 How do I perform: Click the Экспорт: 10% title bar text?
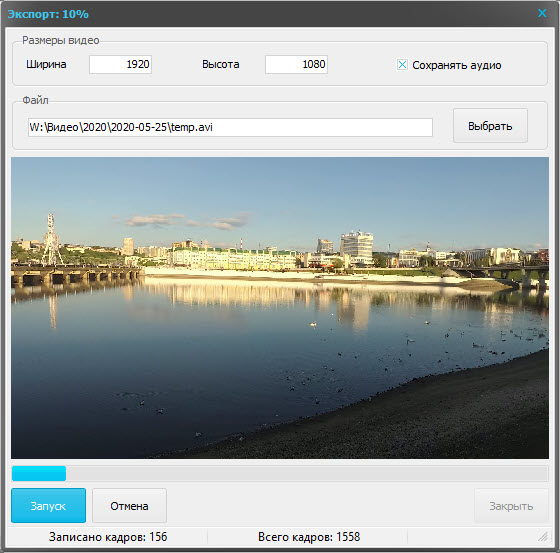[48, 14]
